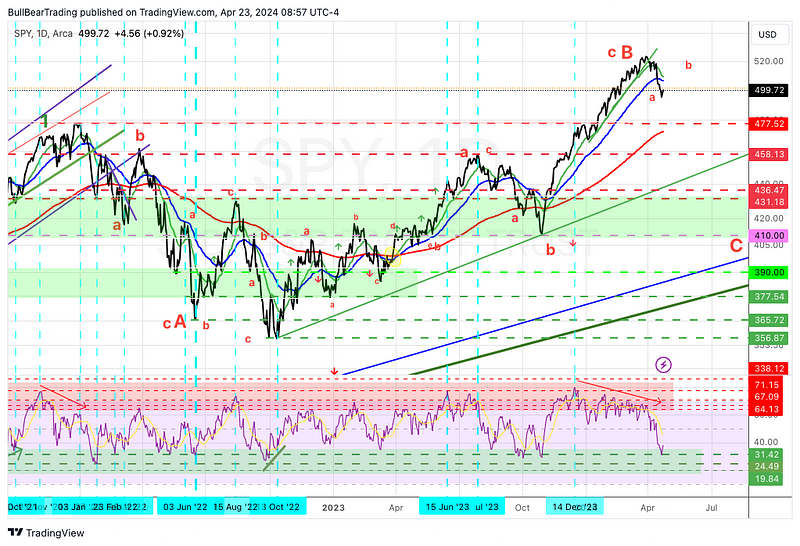The height and width of the screenshot is (546, 800).
Task: Click the 420.00 price axis tick
Action: [768, 218]
